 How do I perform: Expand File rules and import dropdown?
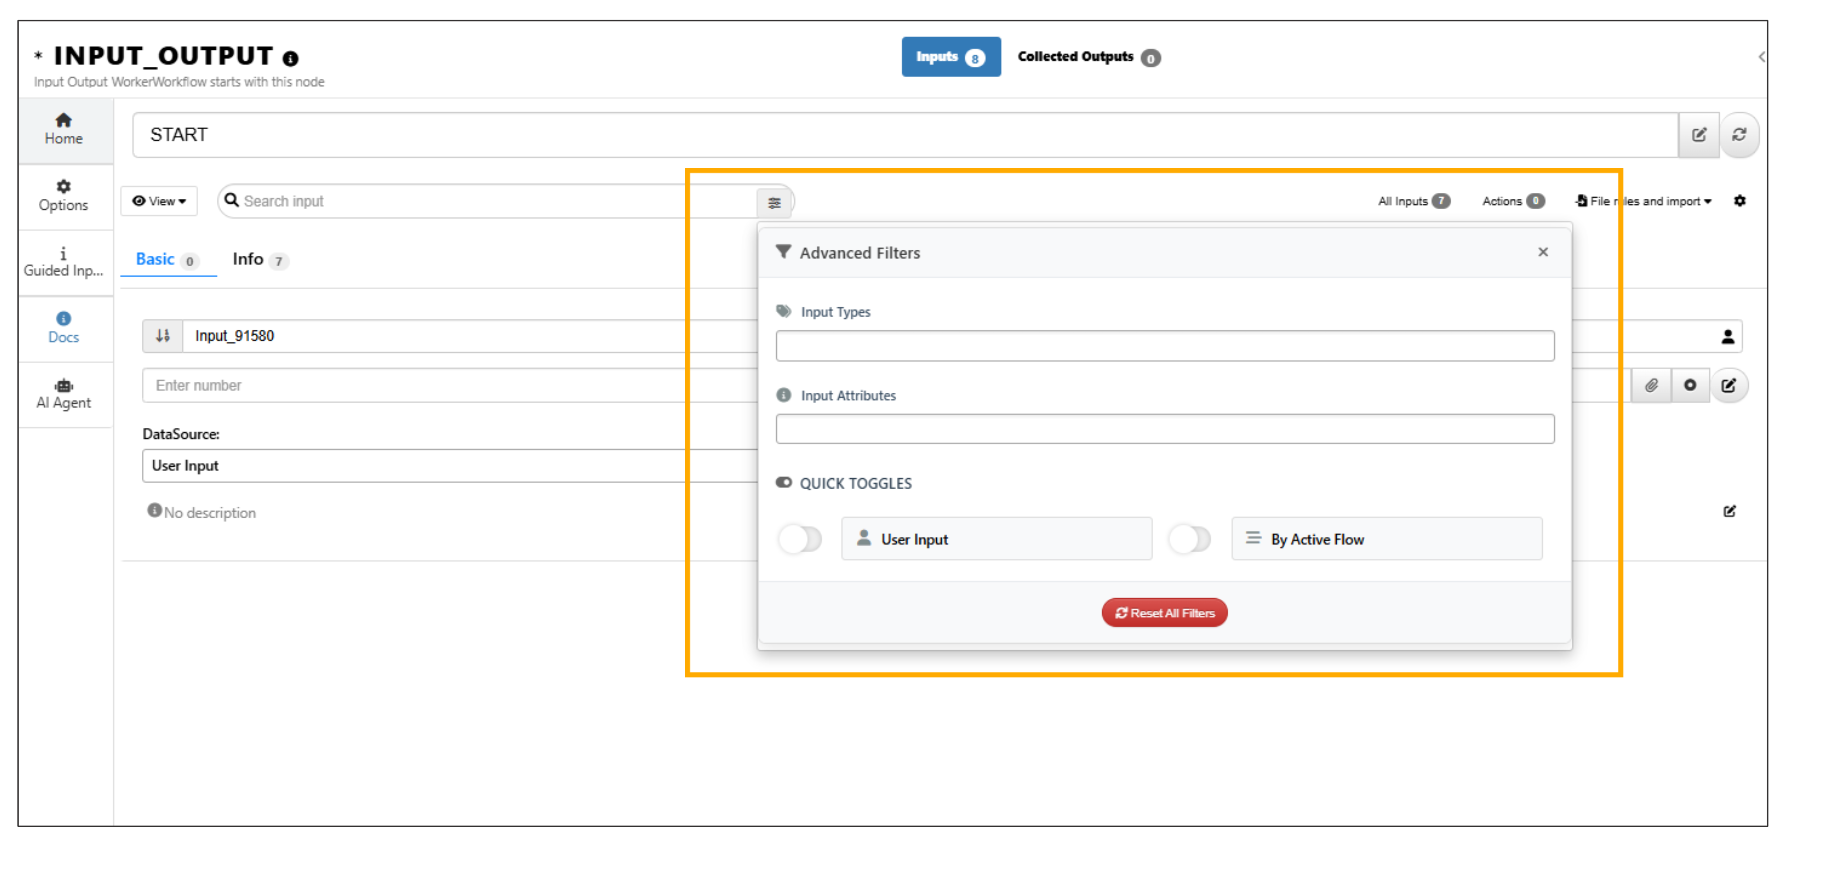(x=1644, y=201)
